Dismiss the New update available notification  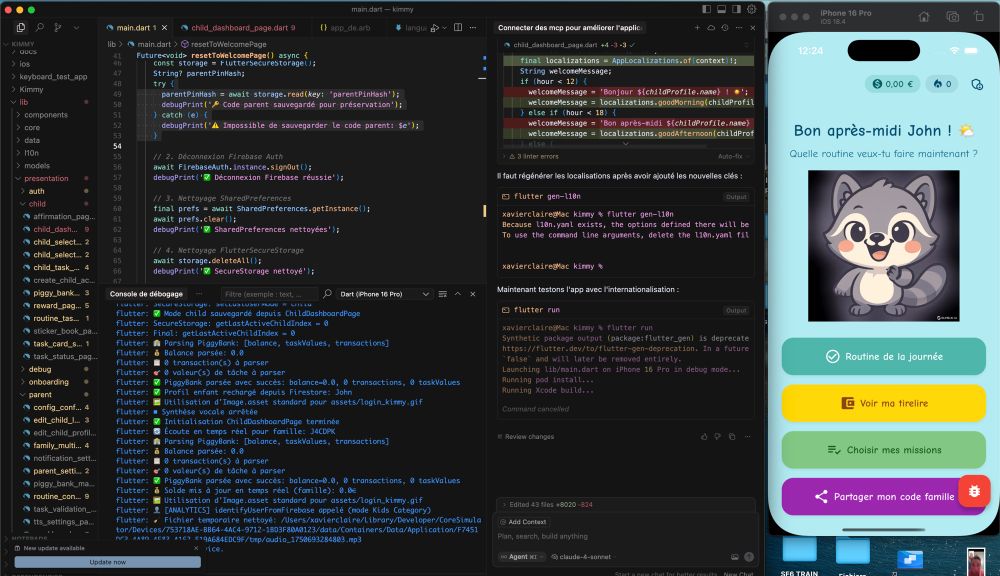point(196,548)
